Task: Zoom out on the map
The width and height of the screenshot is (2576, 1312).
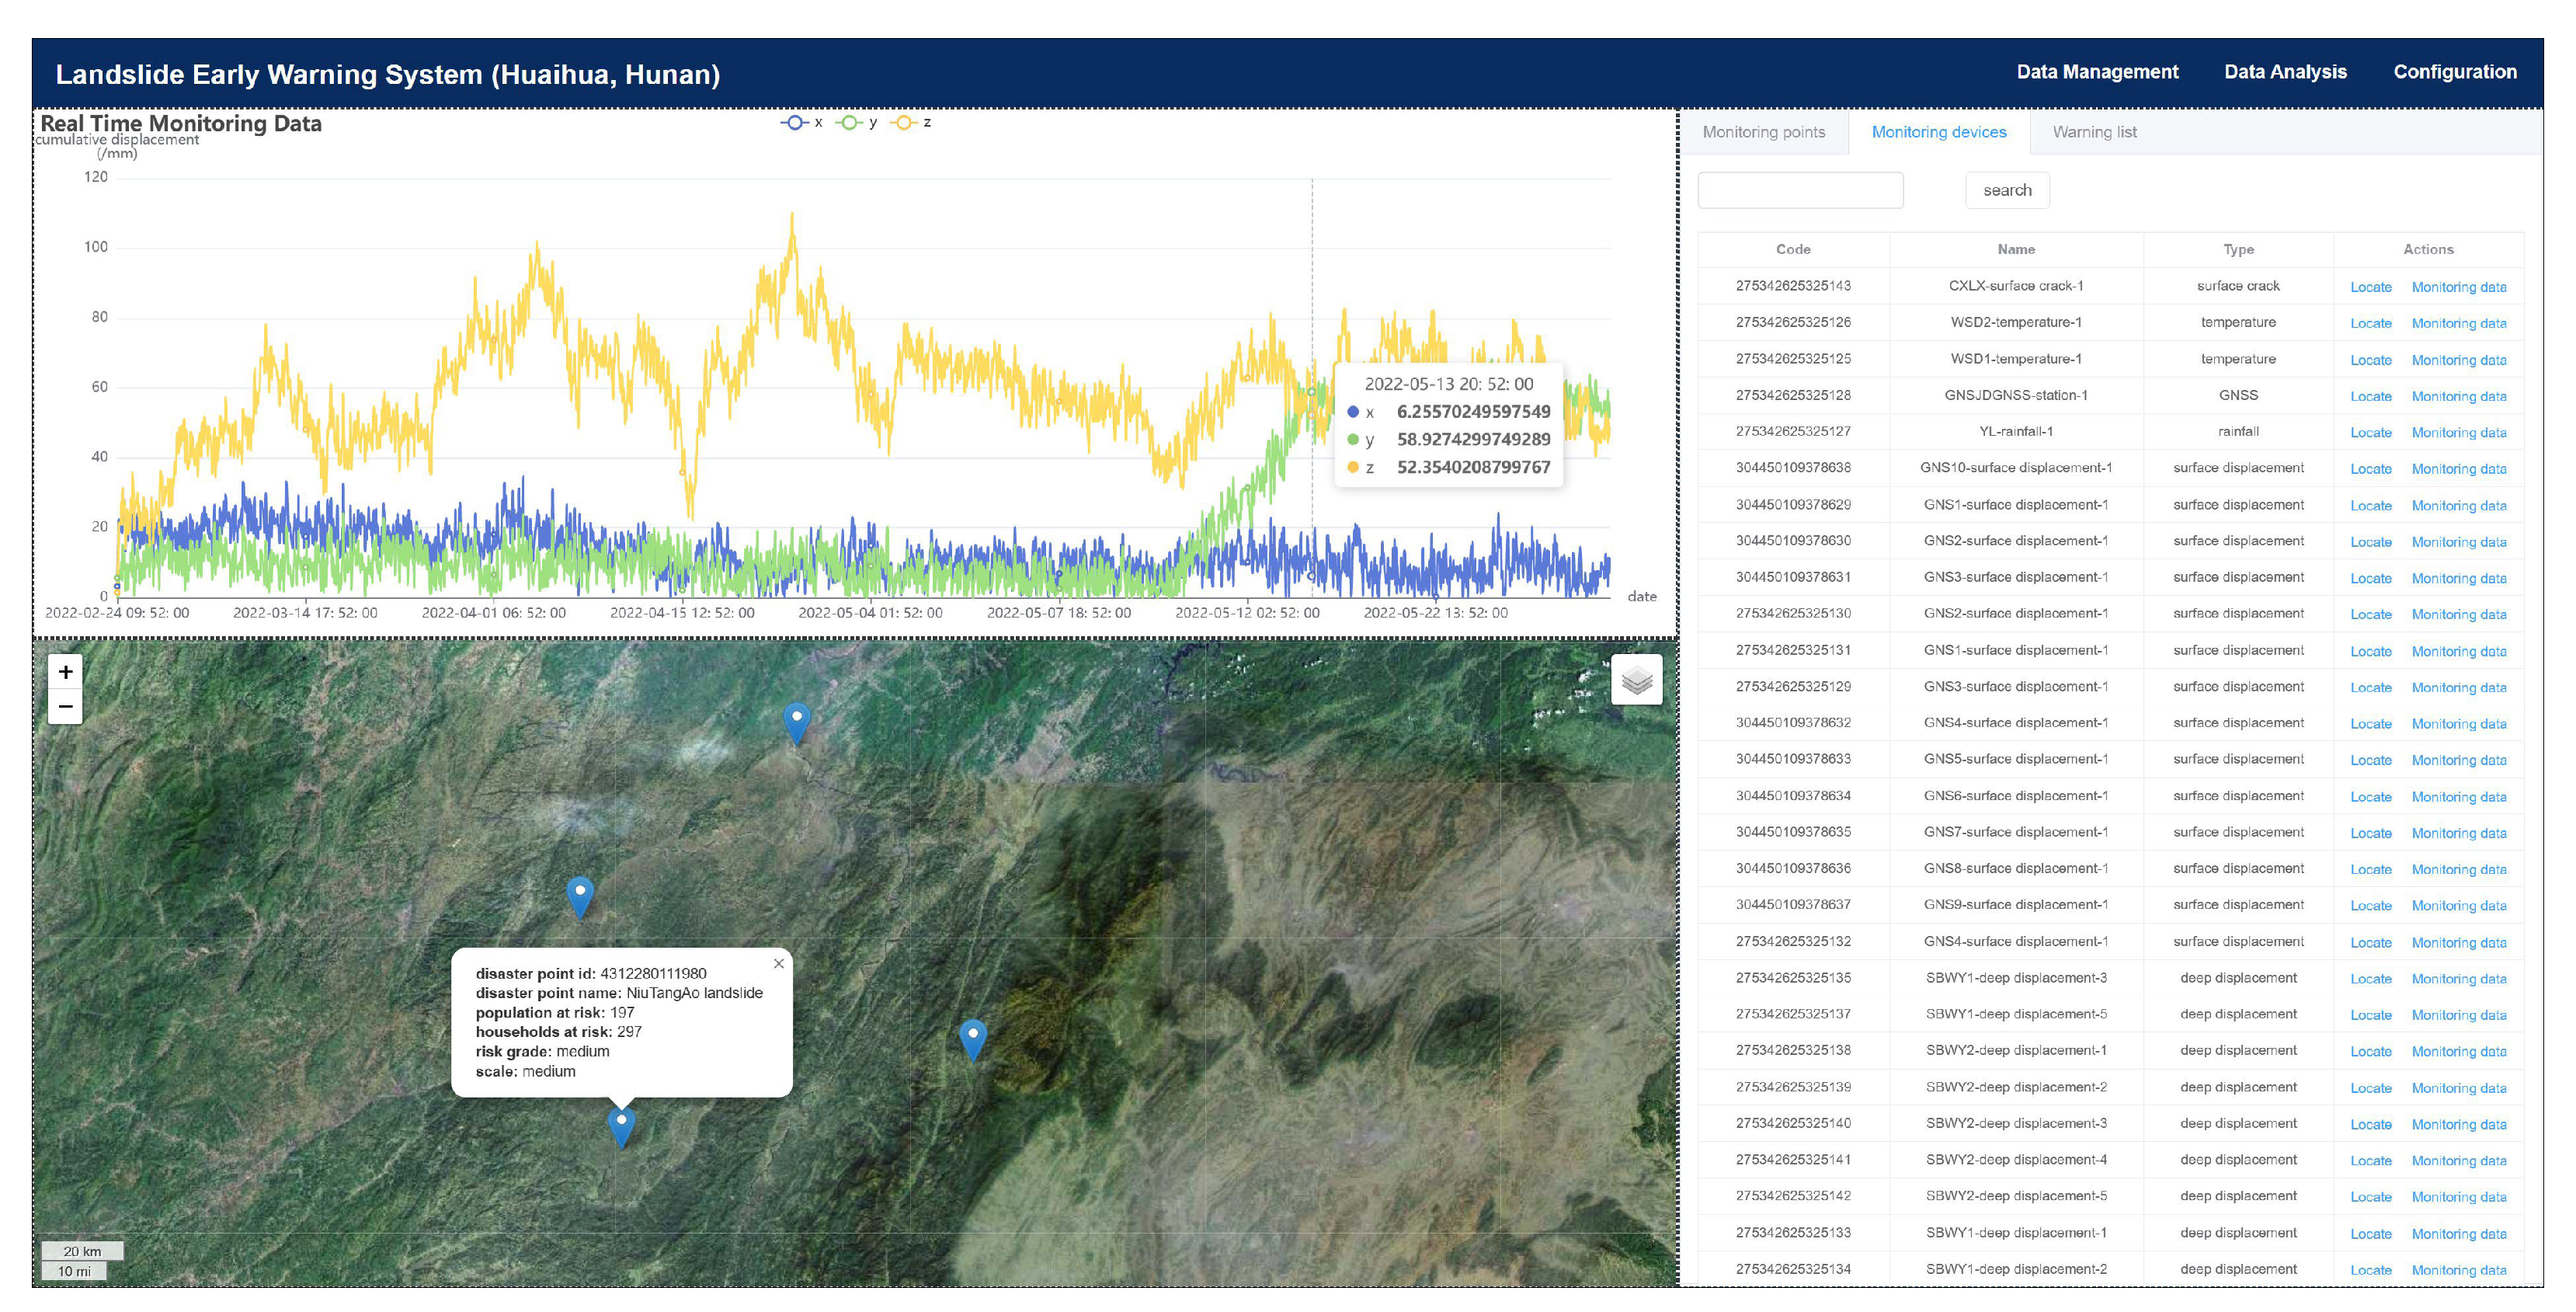Action: [65, 706]
